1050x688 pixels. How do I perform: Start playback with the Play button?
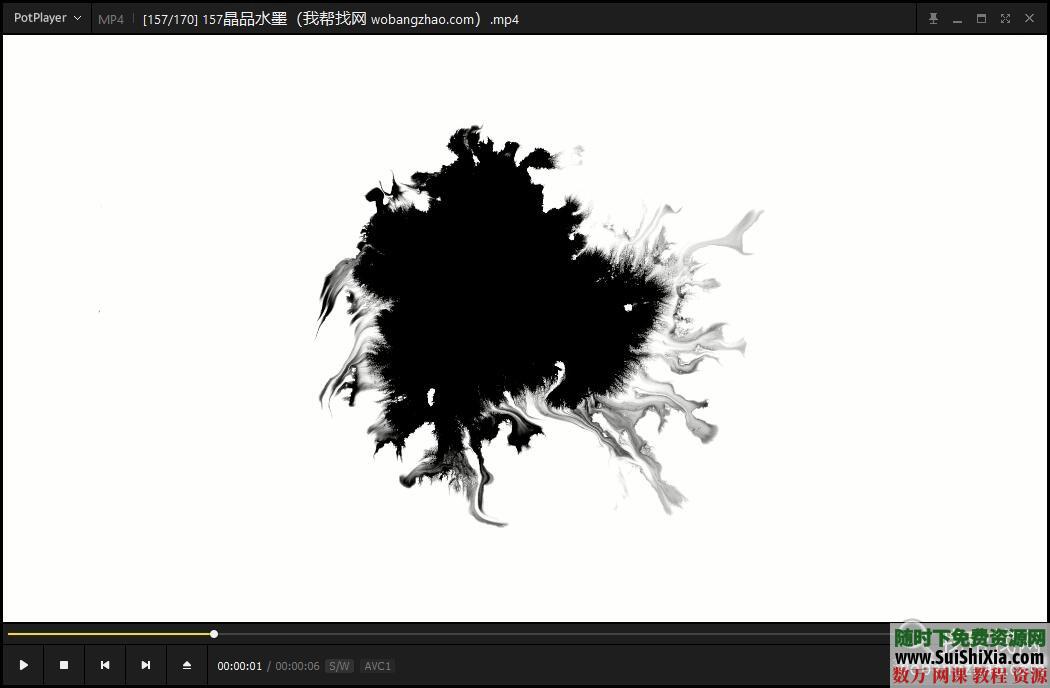pos(24,665)
